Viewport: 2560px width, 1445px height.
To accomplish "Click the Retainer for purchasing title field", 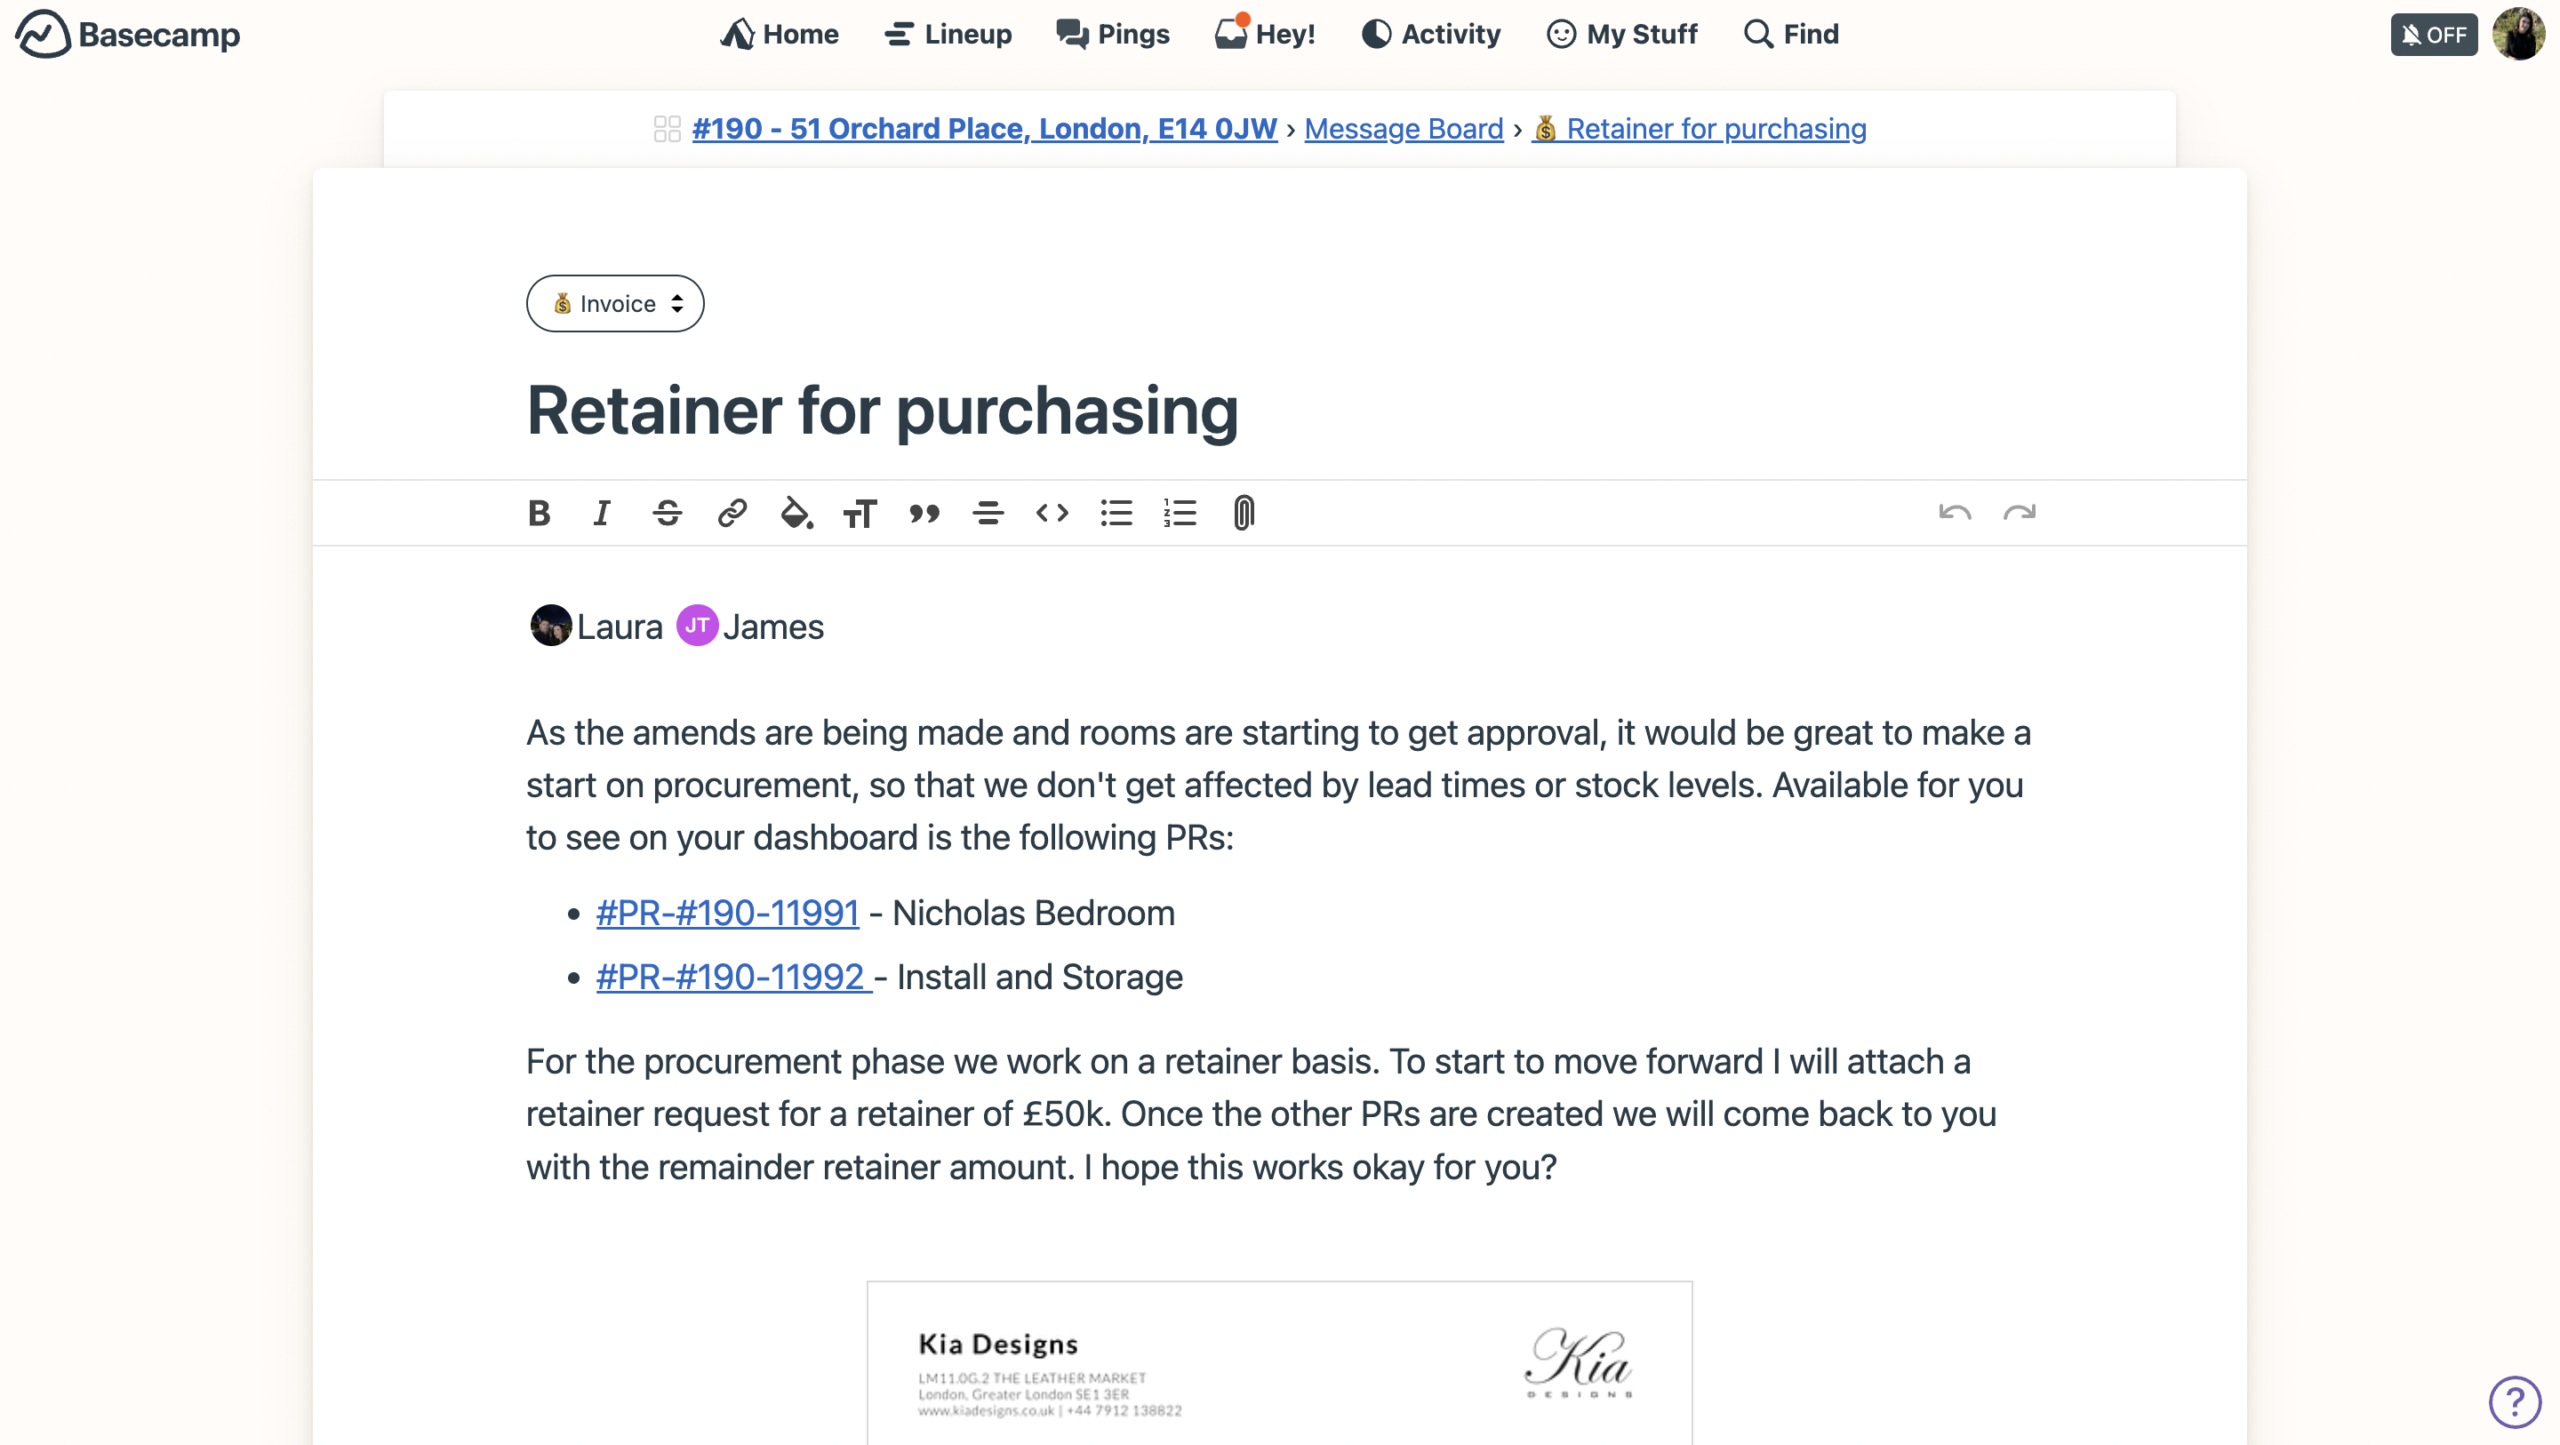I will (x=882, y=410).
